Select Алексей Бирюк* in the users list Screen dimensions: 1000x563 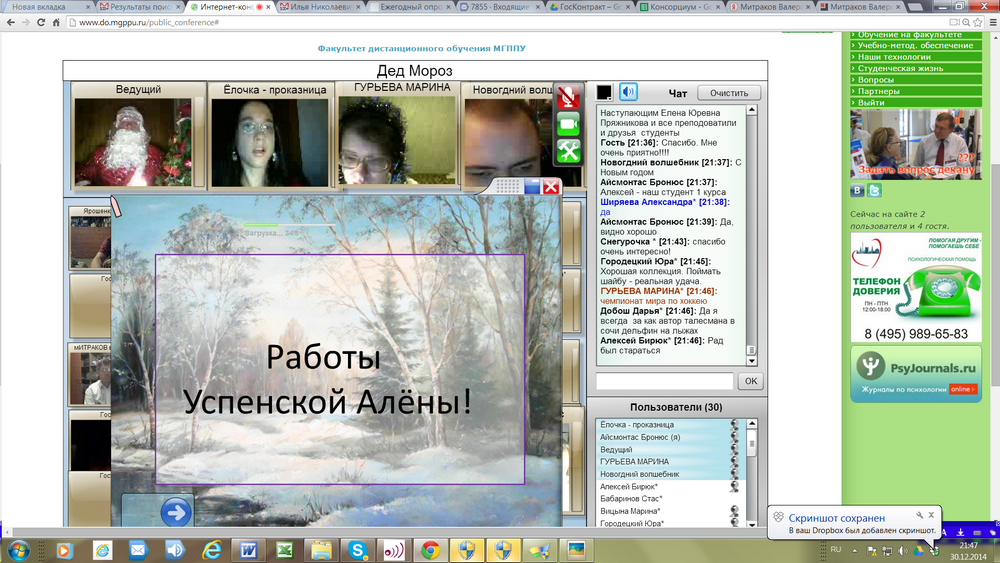pos(670,486)
